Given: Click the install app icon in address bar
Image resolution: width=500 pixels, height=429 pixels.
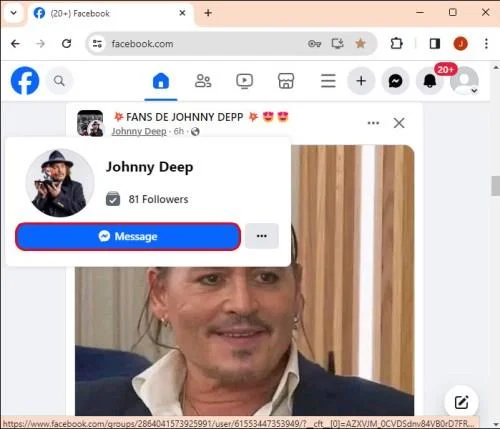Looking at the screenshot, I should coord(337,44).
